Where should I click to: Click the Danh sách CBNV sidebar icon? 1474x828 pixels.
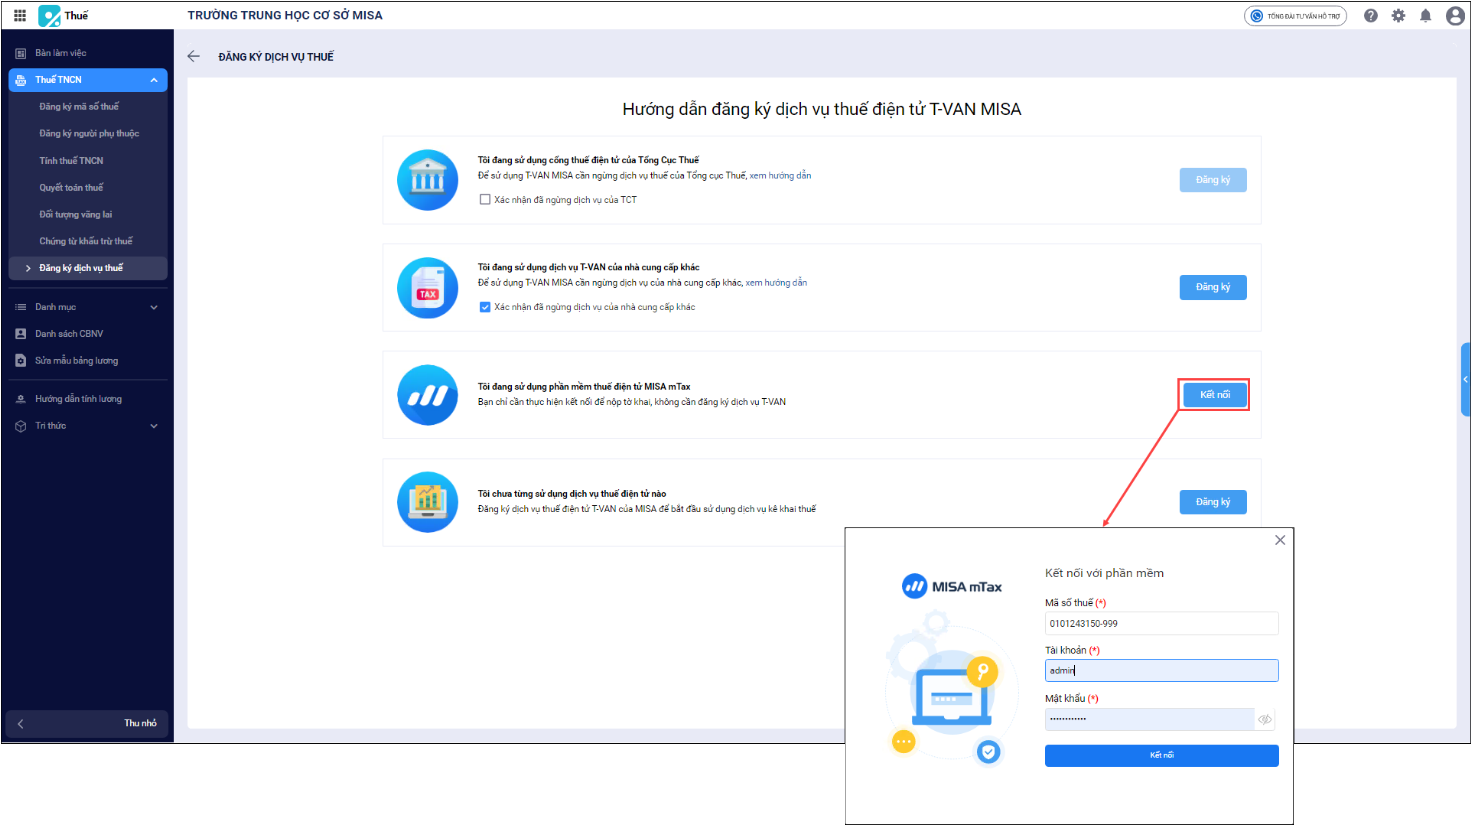21,334
